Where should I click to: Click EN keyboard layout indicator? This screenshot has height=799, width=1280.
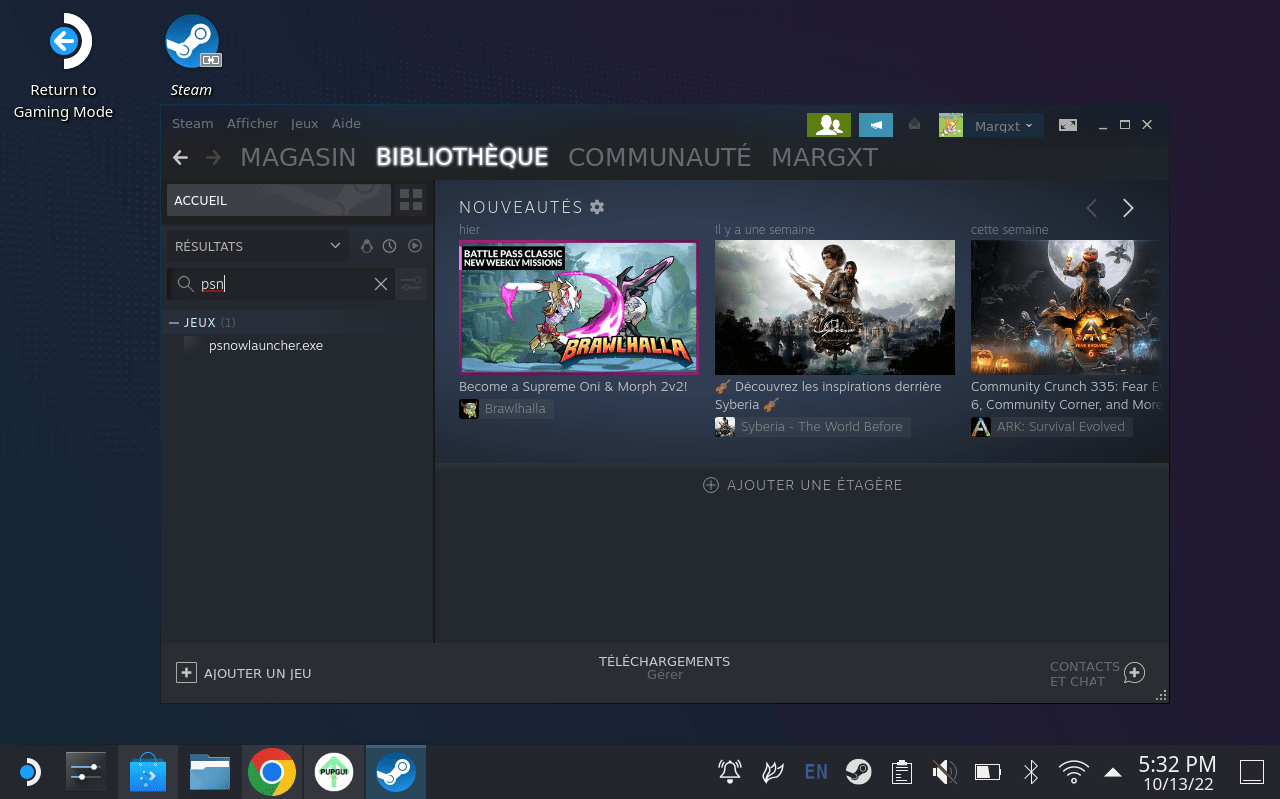(816, 772)
